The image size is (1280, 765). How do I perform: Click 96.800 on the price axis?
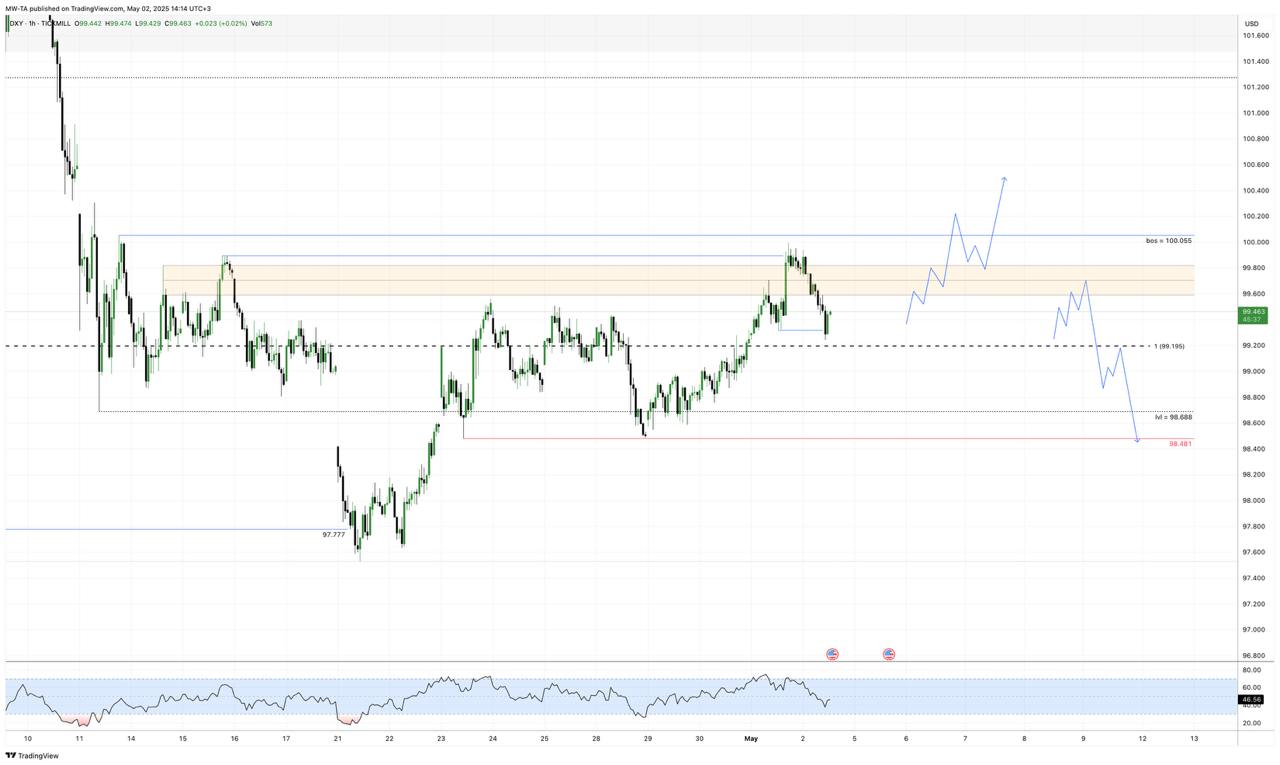[1256, 656]
